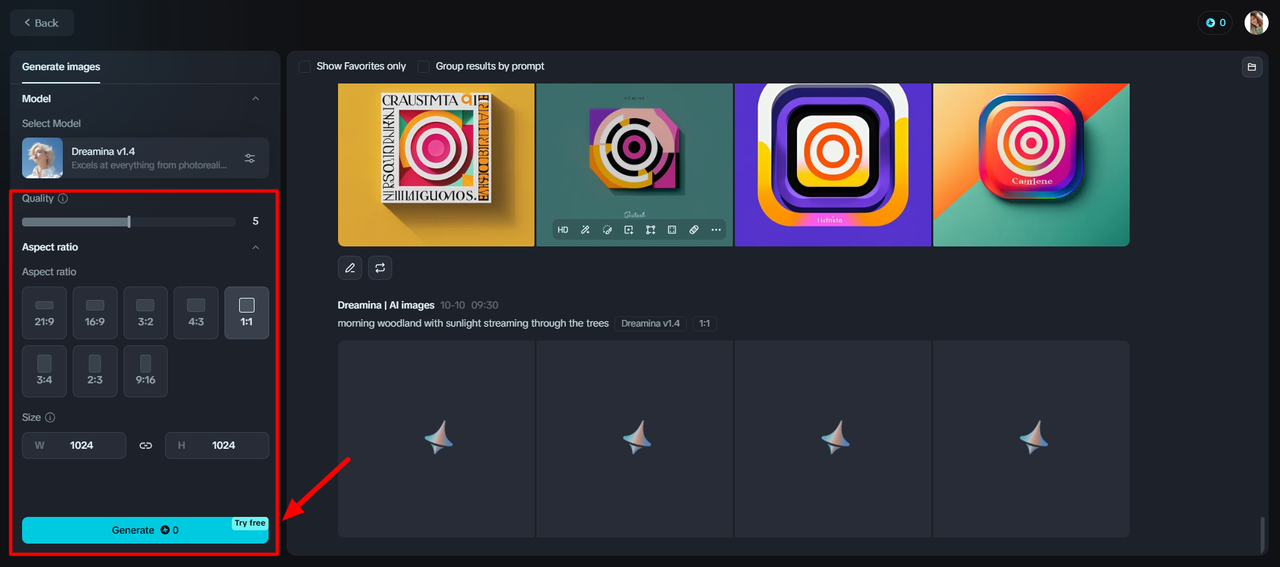Image resolution: width=1280 pixels, height=567 pixels.
Task: Select the Dreamina v1.4 model card
Action: pyautogui.click(x=145, y=158)
